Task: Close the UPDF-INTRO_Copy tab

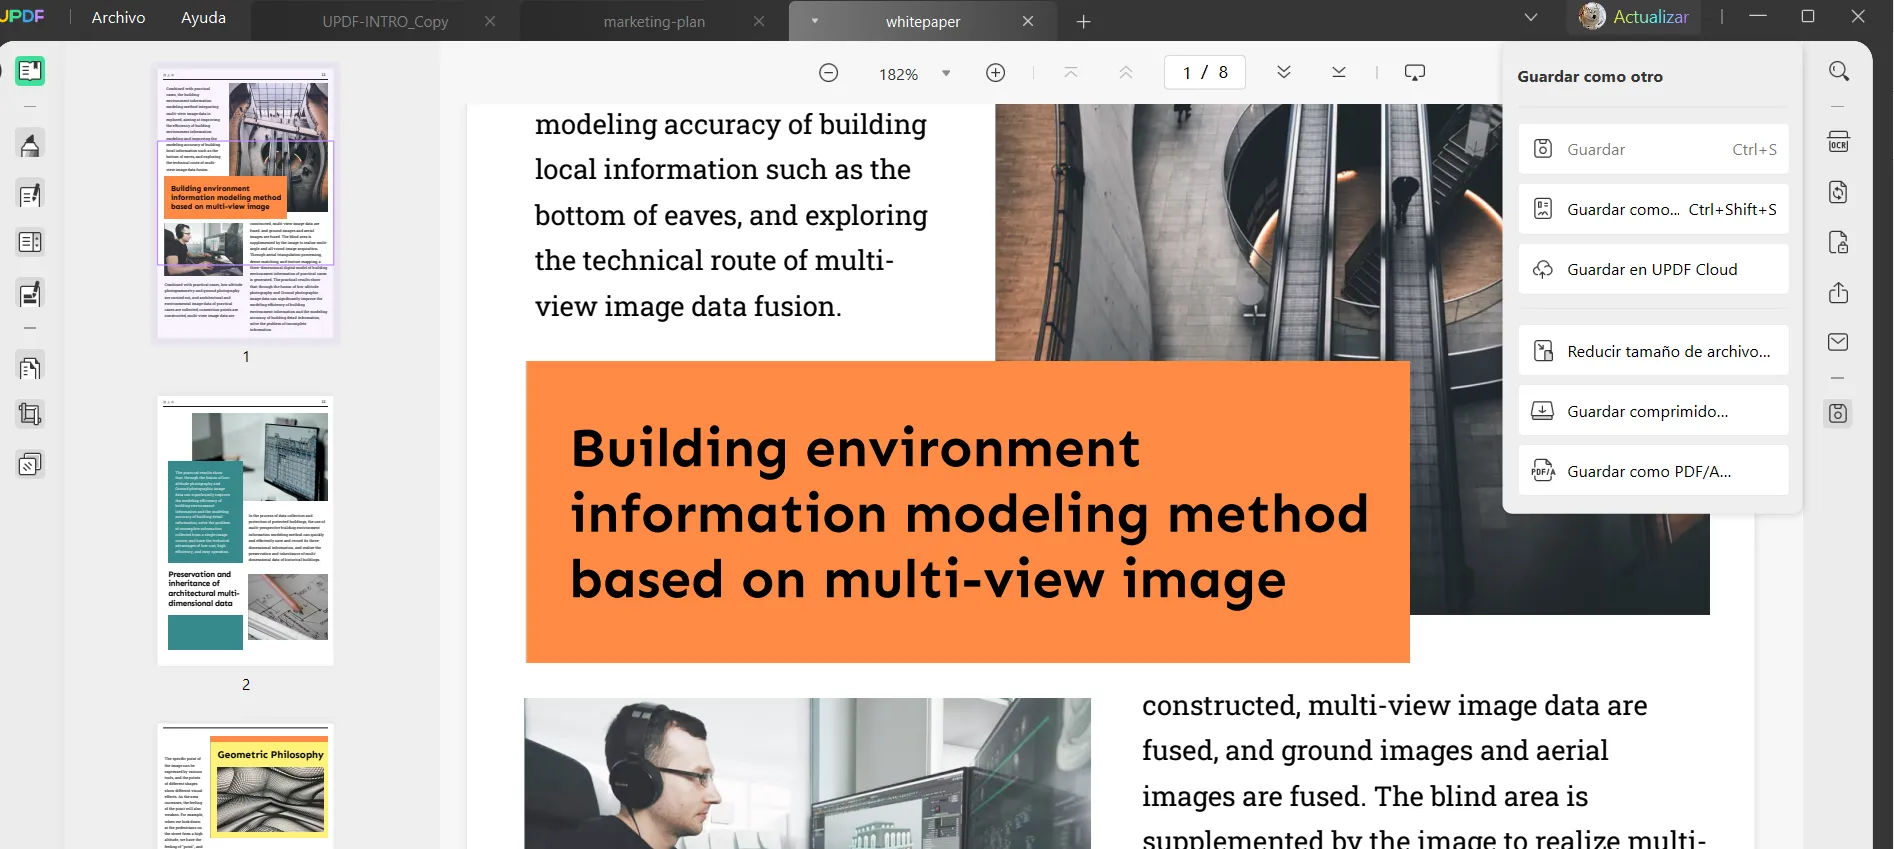Action: [x=490, y=21]
